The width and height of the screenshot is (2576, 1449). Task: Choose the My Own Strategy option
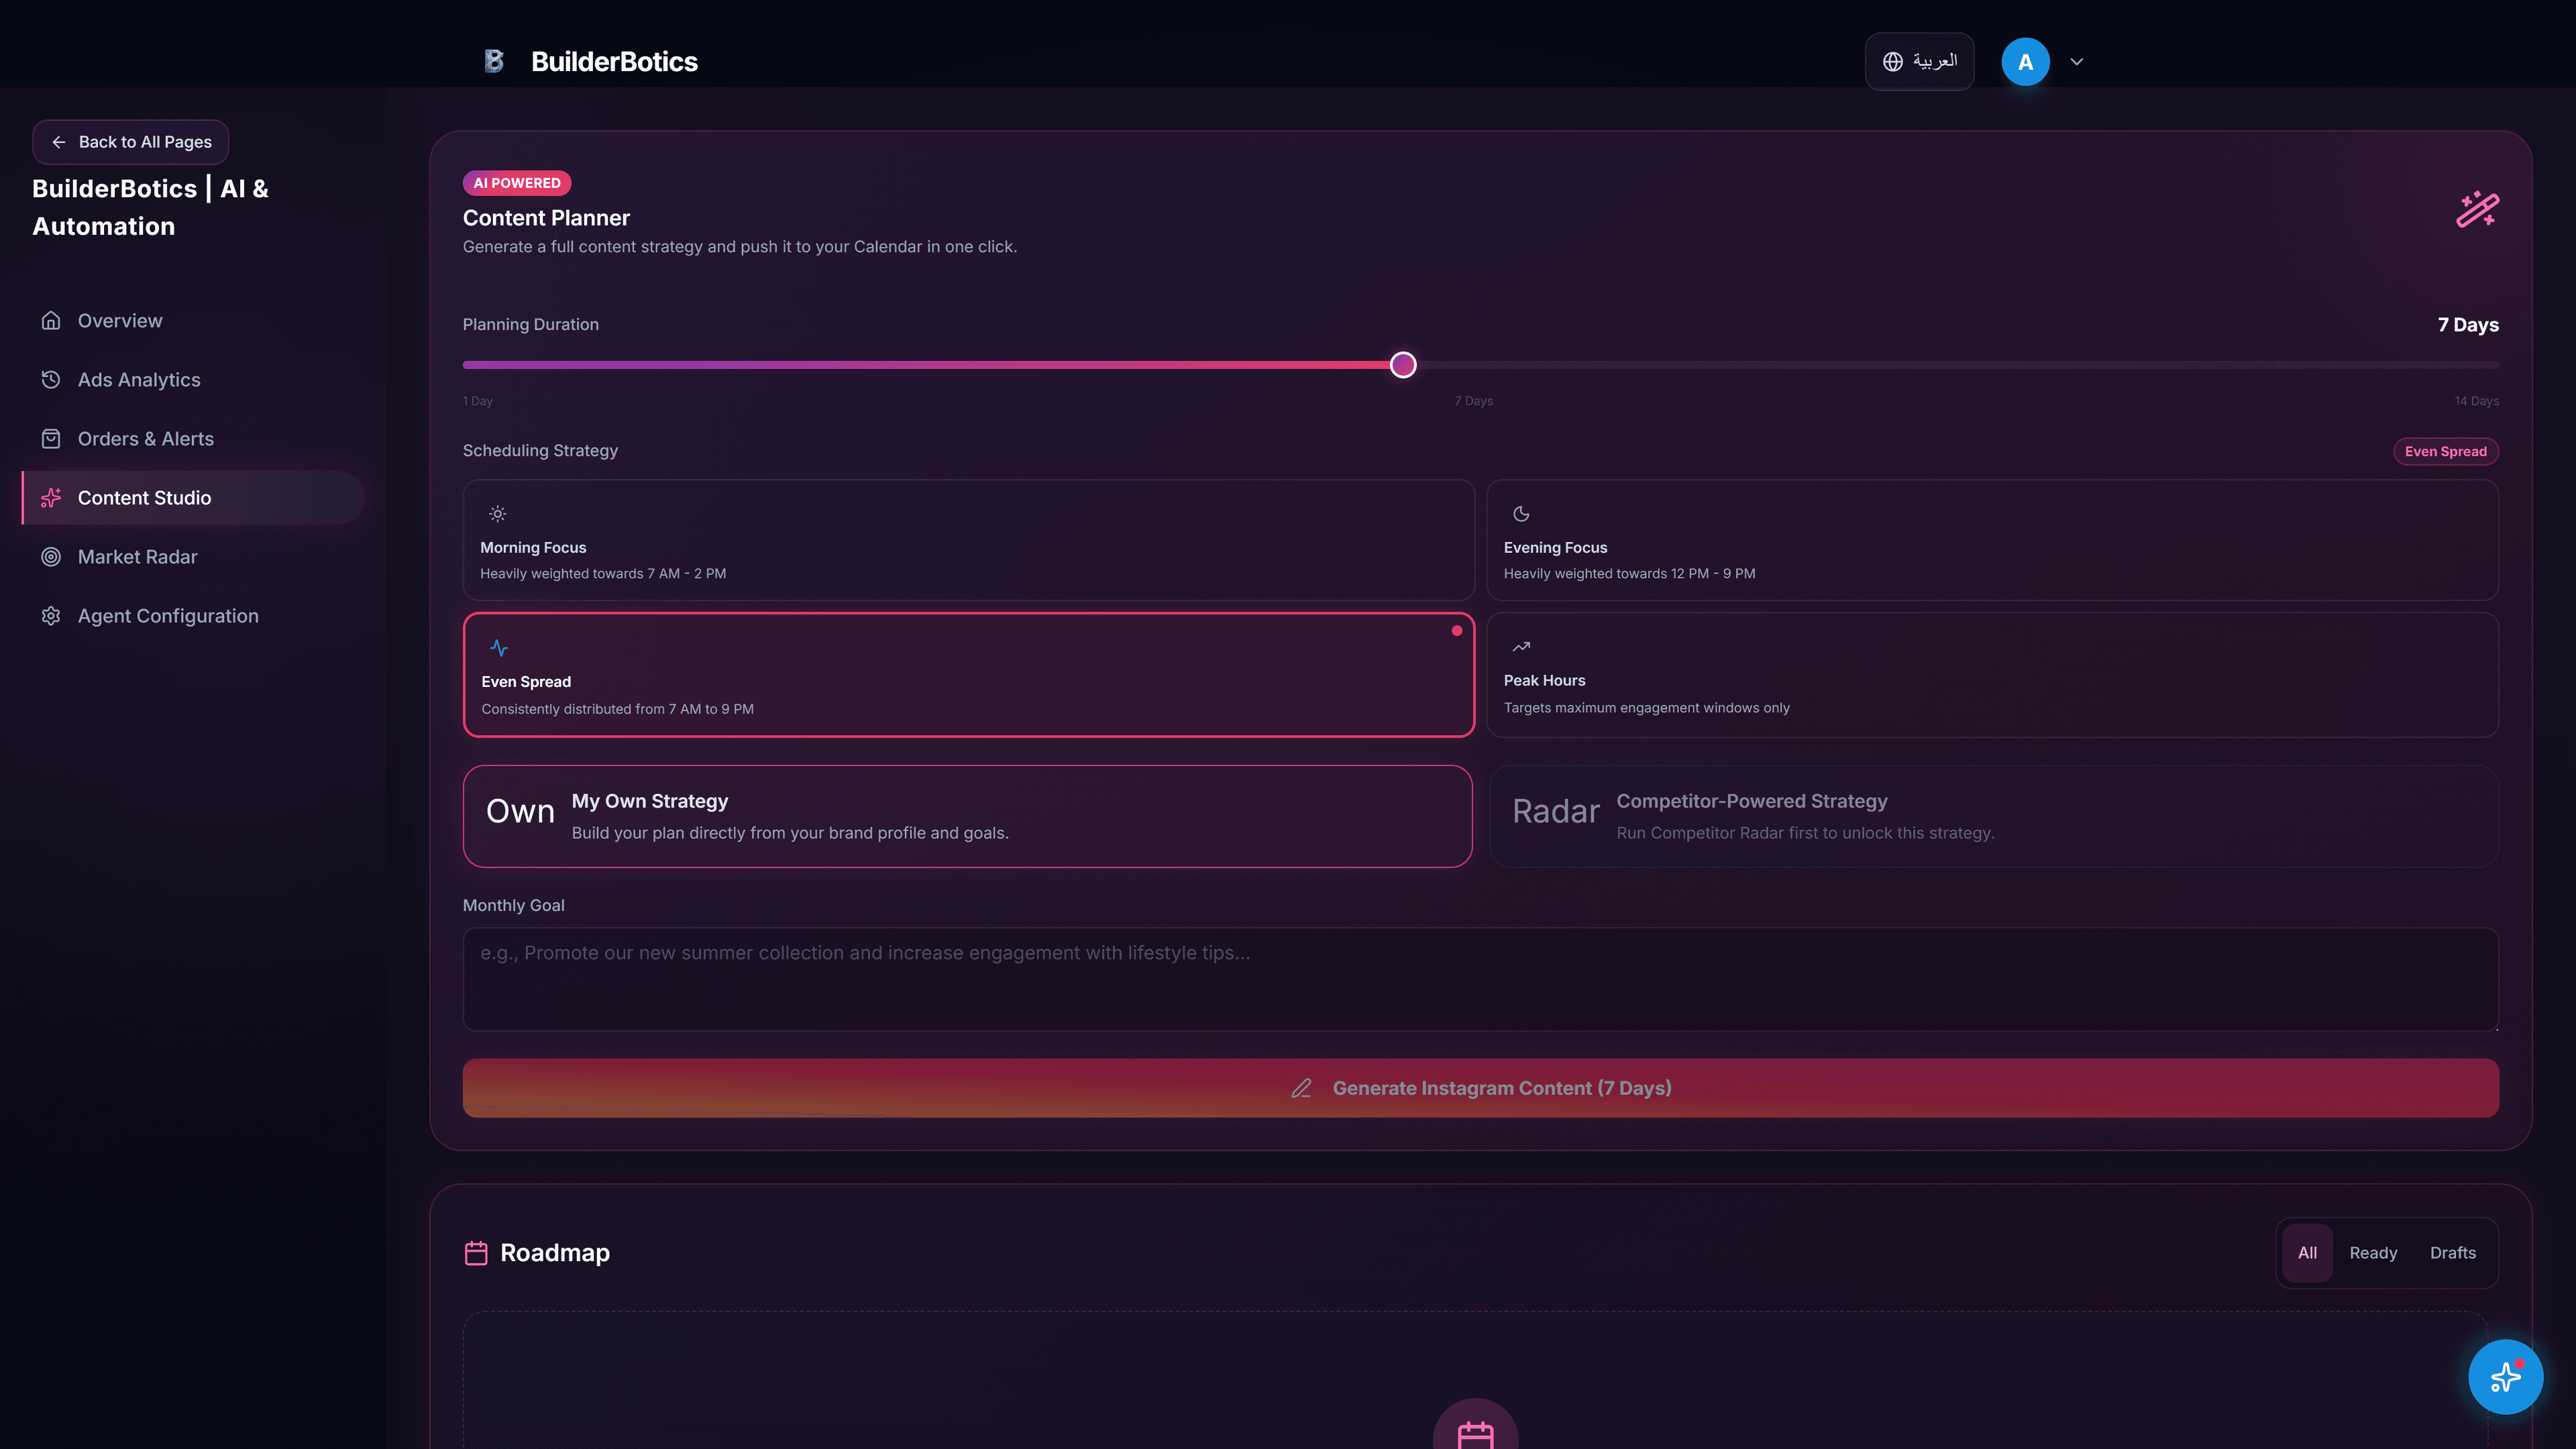968,816
